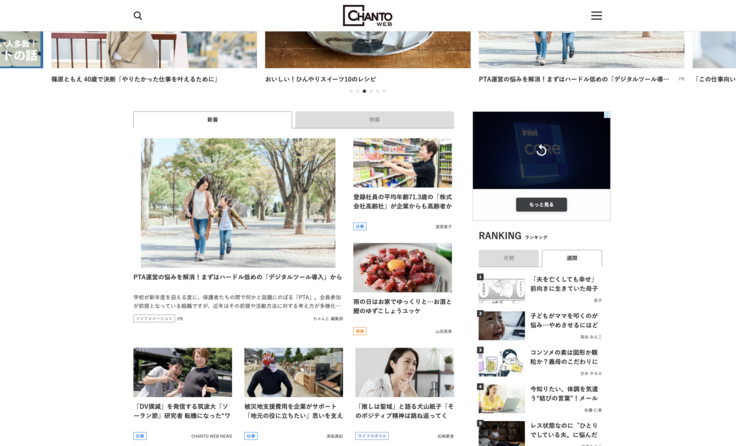
Task: Switch to the 特集 tab
Action: click(374, 120)
